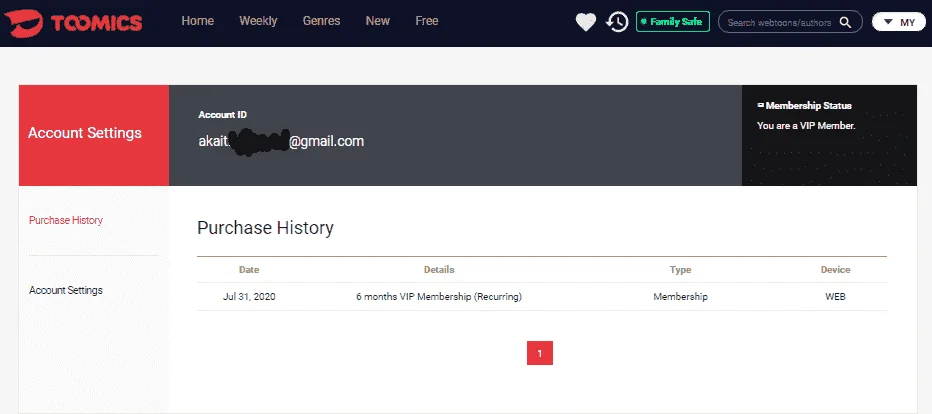Open the New menu
Viewport: 932px width, 414px height.
(377, 21)
